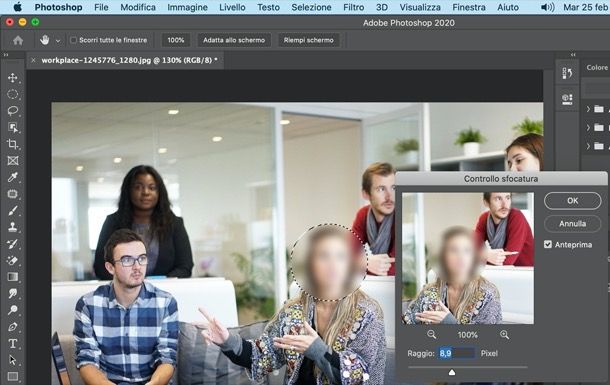Select the Patch healing tool

pyautogui.click(x=12, y=194)
